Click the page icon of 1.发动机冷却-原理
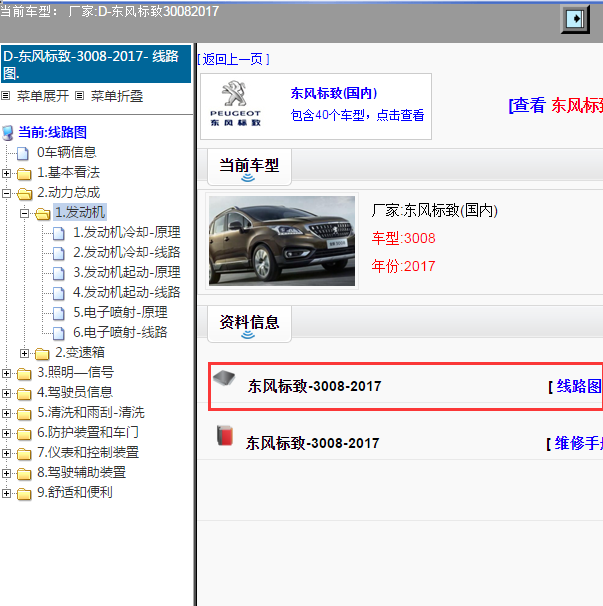Viewport: 603px width, 606px height. [x=59, y=233]
